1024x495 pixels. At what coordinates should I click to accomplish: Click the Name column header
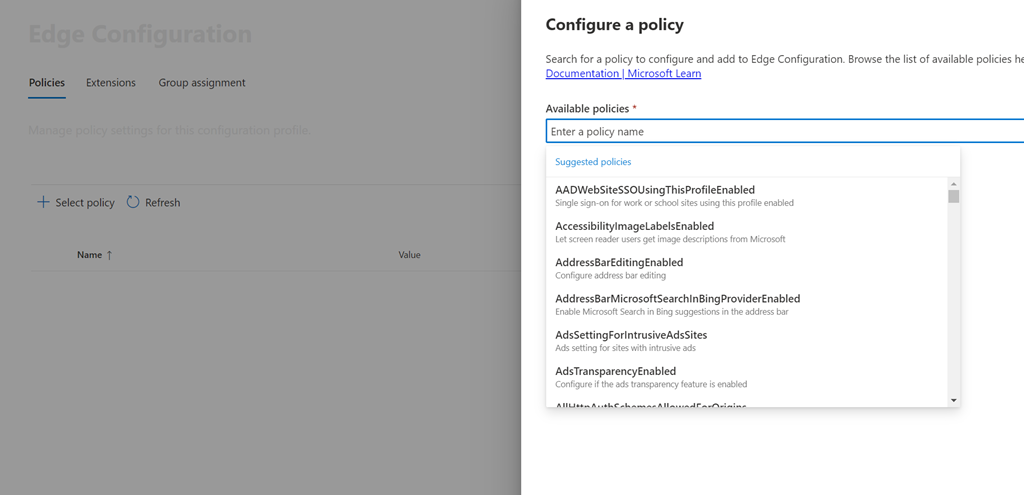(x=89, y=255)
